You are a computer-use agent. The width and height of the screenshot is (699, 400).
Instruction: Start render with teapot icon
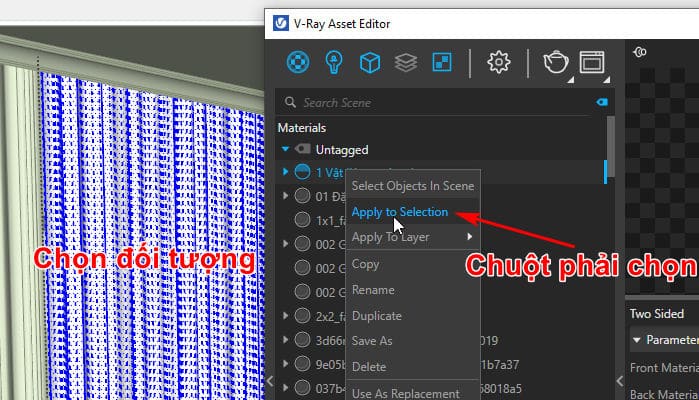tap(555, 63)
